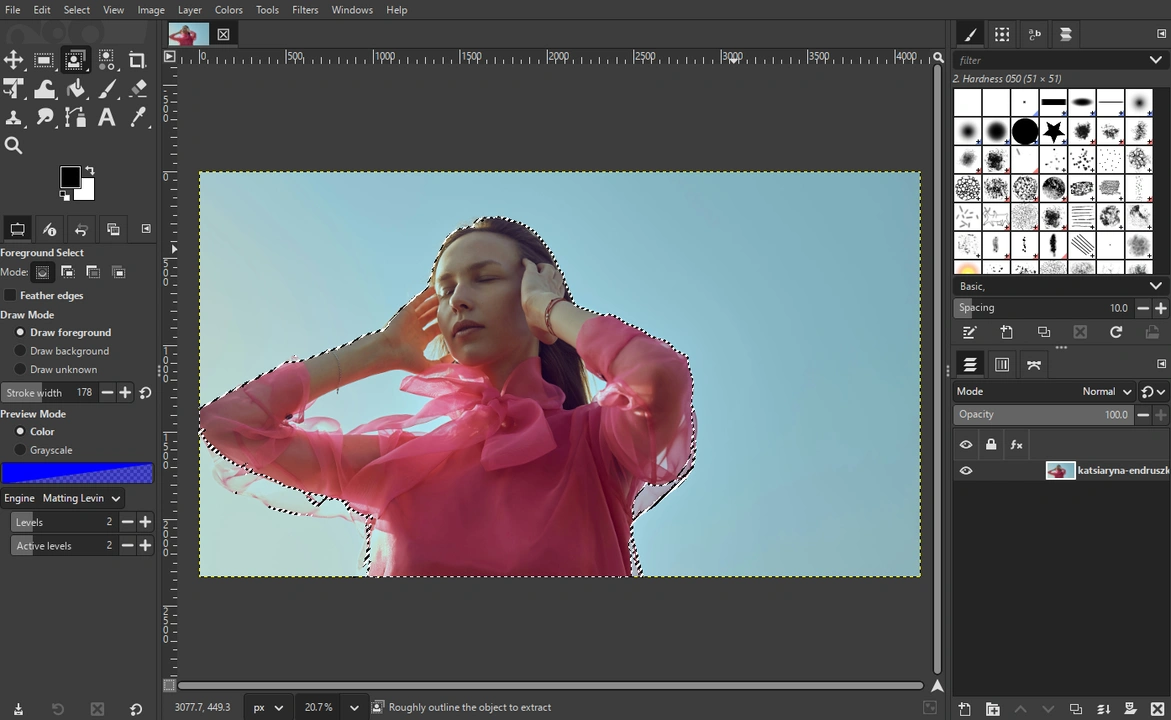Switch to the Tool Options tab
Viewport: 1171px width, 720px height.
tap(17, 229)
